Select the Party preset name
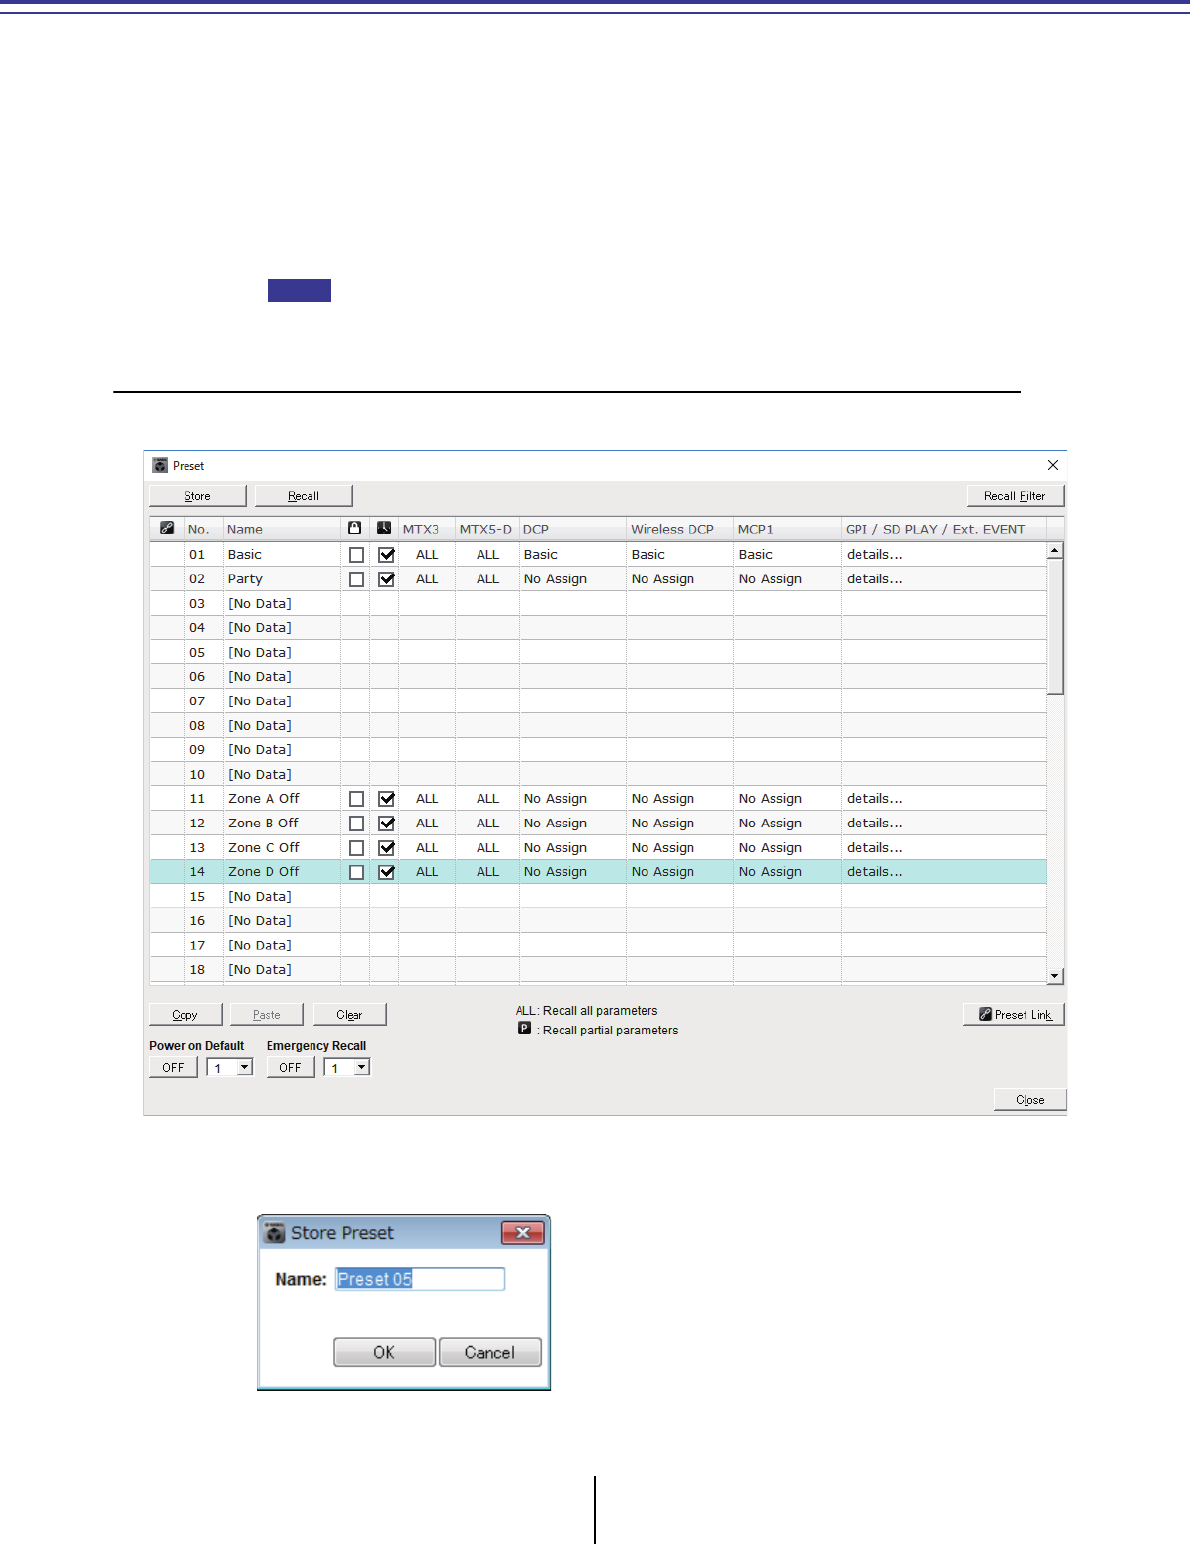 pyautogui.click(x=245, y=579)
